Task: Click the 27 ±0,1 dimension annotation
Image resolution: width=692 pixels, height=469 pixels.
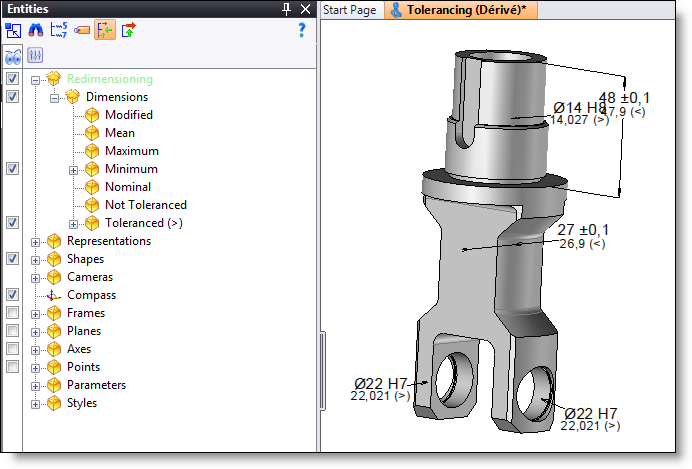Action: click(583, 230)
